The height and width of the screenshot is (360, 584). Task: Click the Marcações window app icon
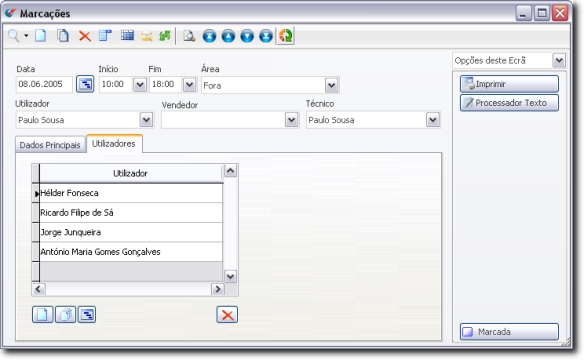point(10,13)
